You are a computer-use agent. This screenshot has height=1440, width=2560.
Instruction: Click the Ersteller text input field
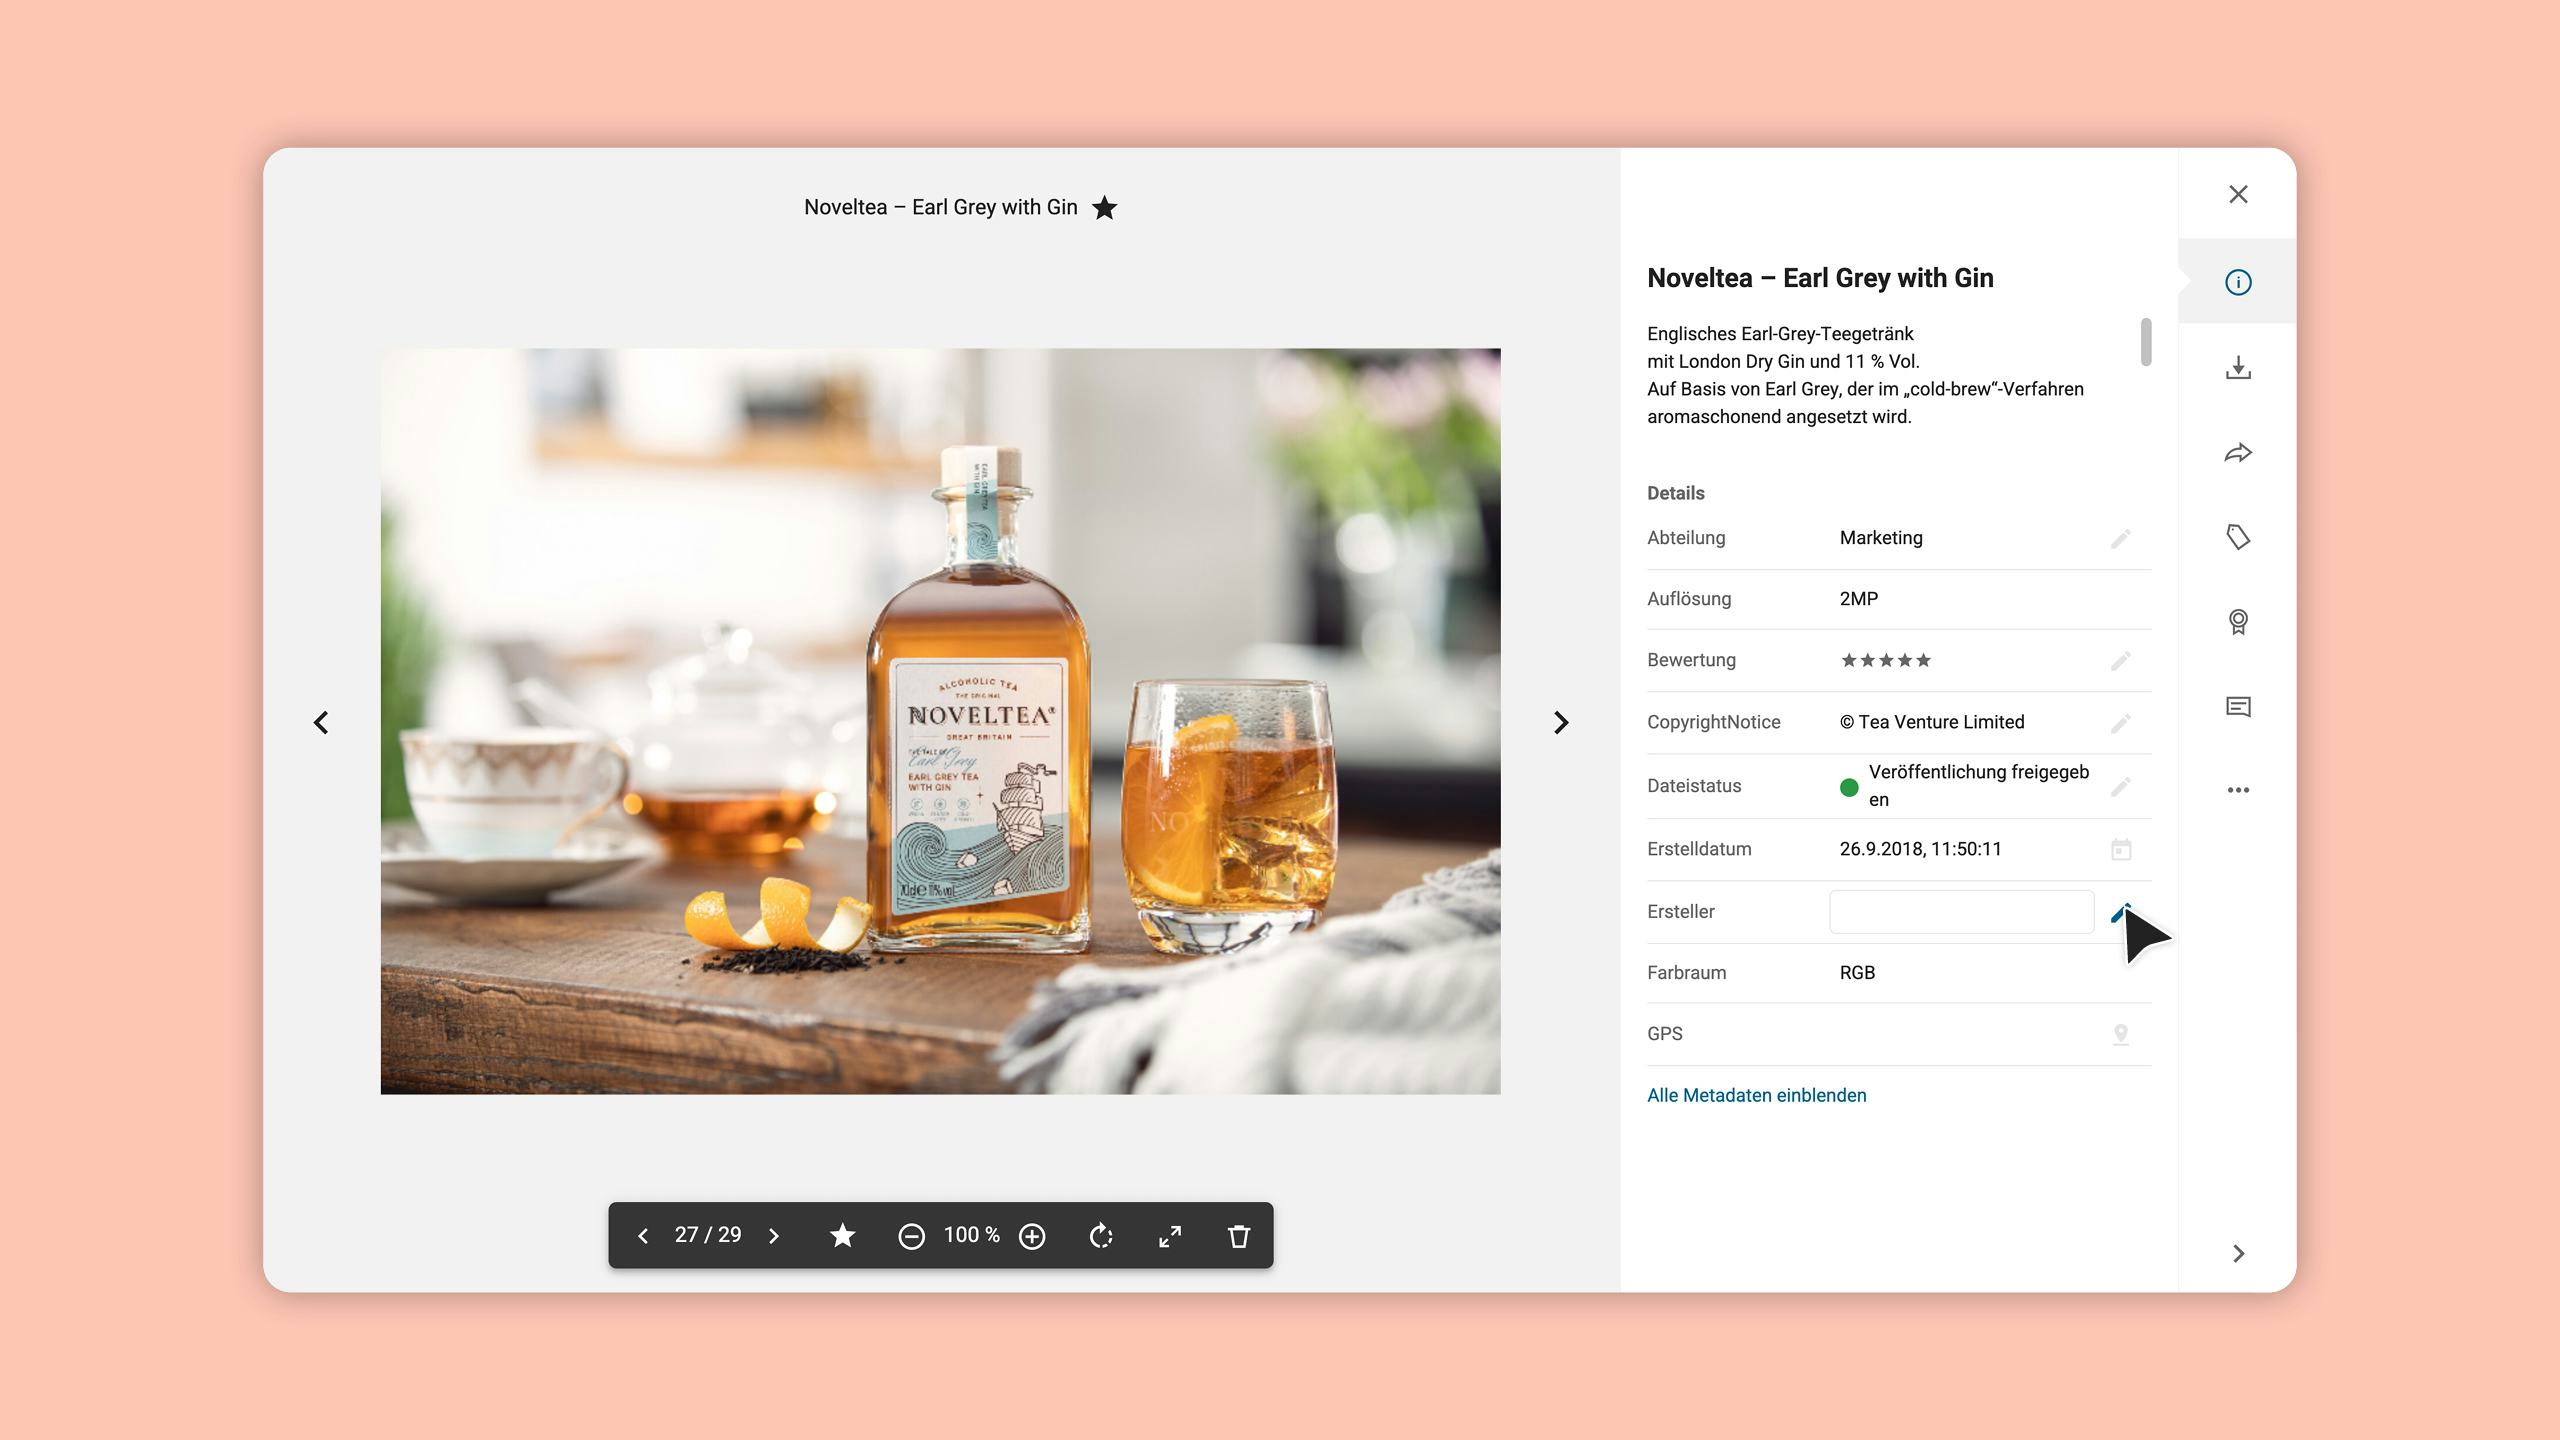[x=1961, y=912]
